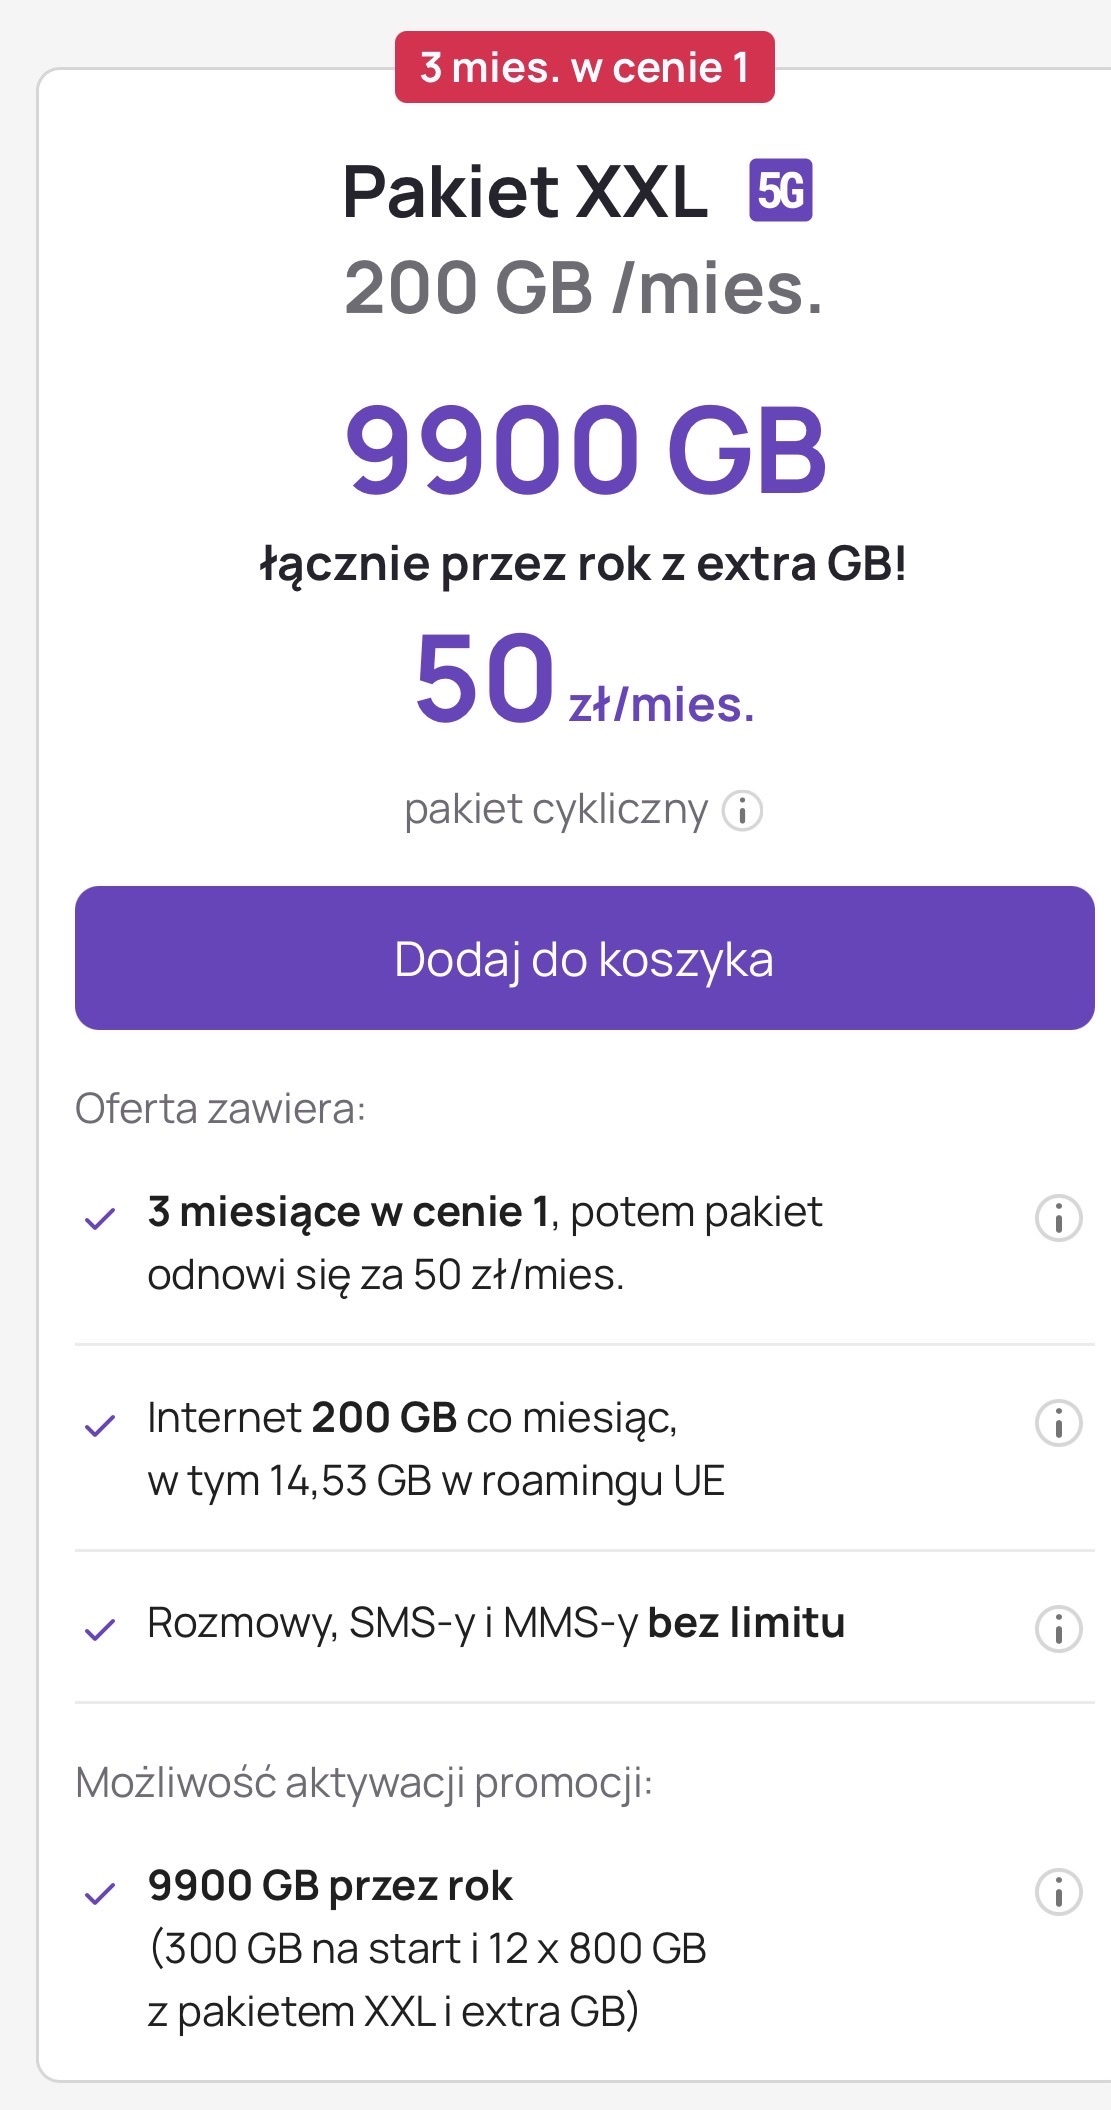Image resolution: width=1111 pixels, height=2110 pixels.
Task: Click checkmark beside 9900 GB przez rok
Action: [x=100, y=1893]
